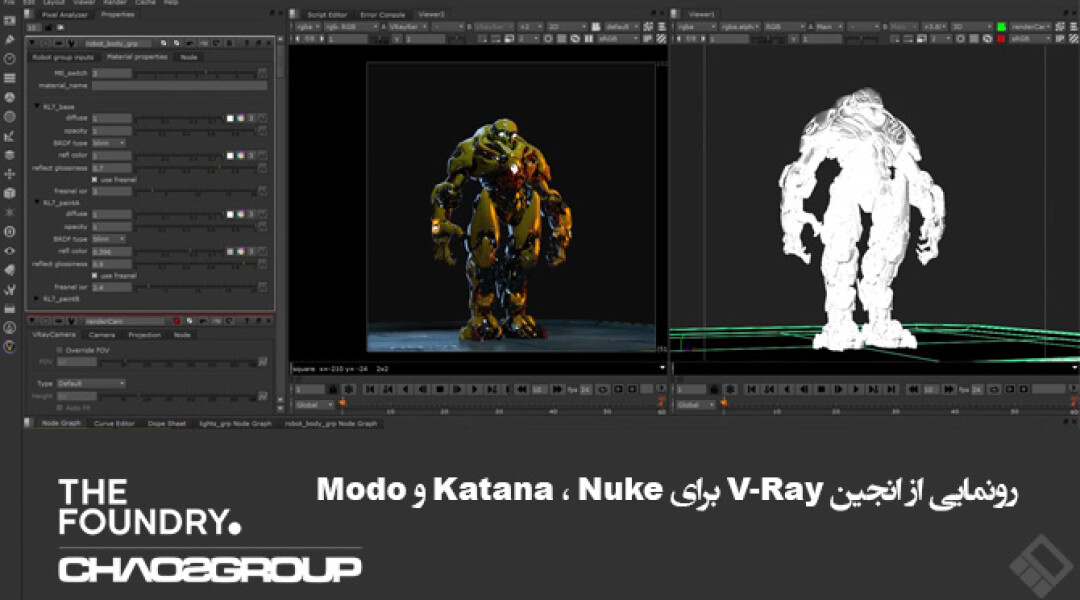Open the camera Type dropdown showing Default
1080x600 pixels.
[x=89, y=382]
